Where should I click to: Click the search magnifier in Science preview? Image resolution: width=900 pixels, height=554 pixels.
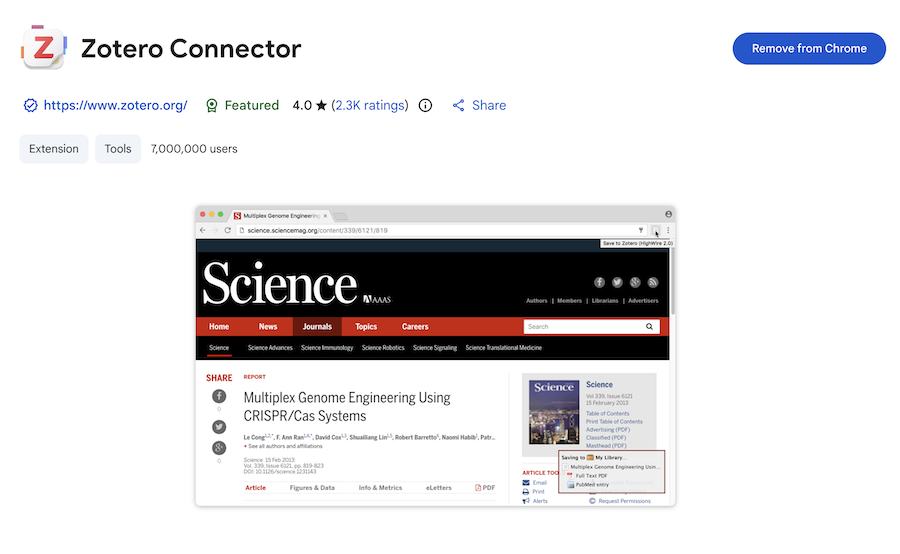click(x=649, y=327)
